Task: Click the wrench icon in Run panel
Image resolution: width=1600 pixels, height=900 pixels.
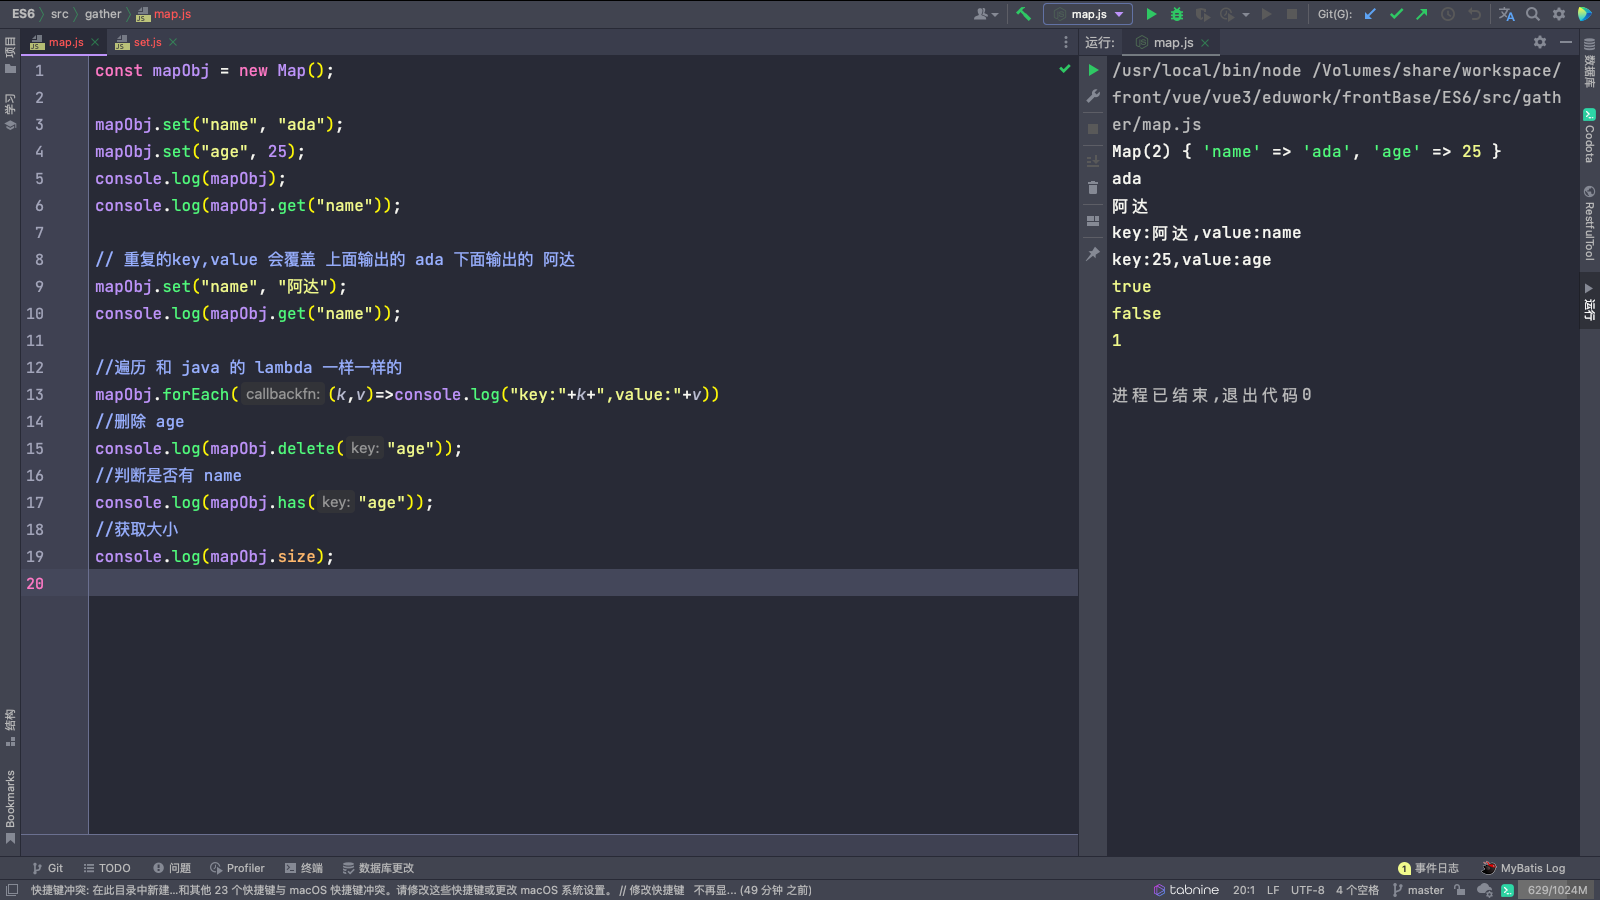Action: [x=1093, y=97]
